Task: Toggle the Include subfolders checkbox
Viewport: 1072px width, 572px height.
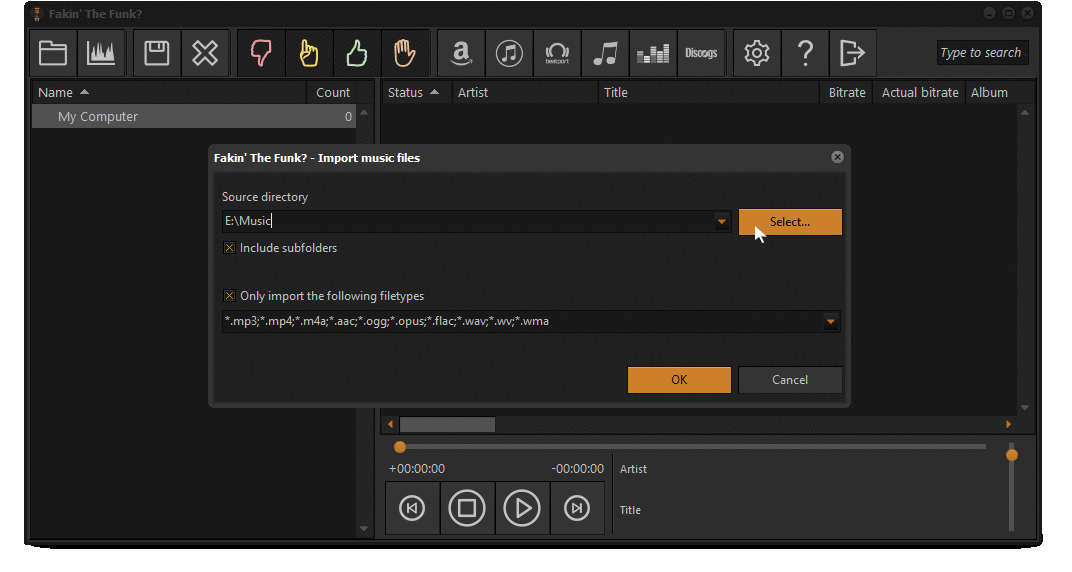Action: click(x=230, y=248)
